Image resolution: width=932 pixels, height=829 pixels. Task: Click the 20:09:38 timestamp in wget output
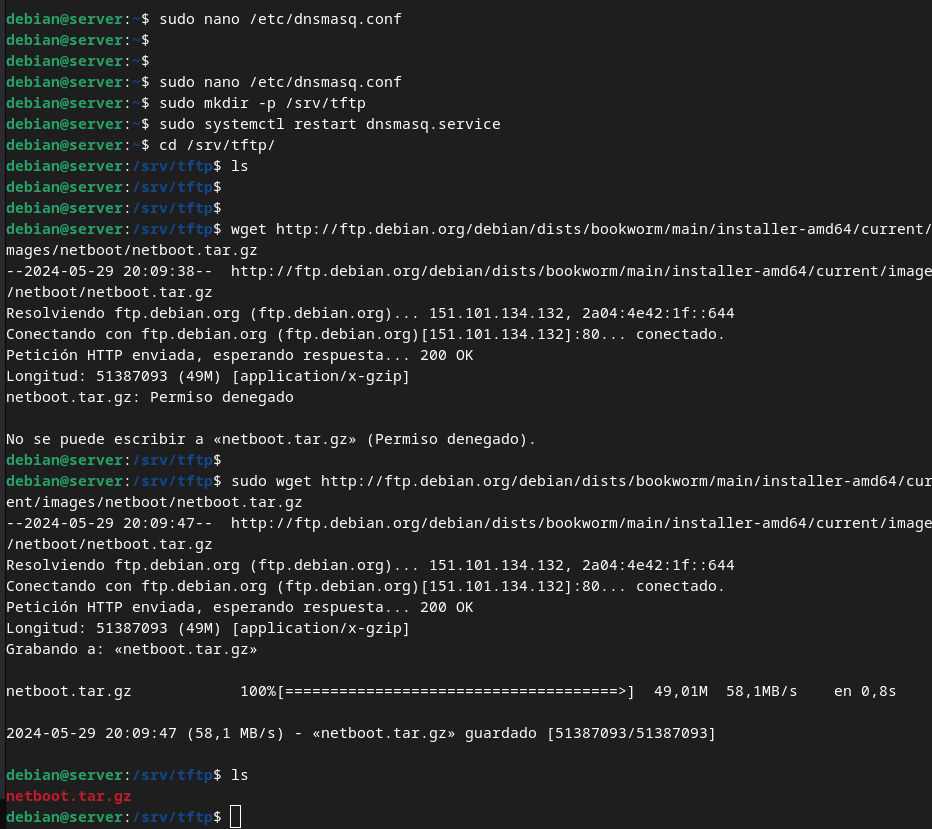pos(130,271)
